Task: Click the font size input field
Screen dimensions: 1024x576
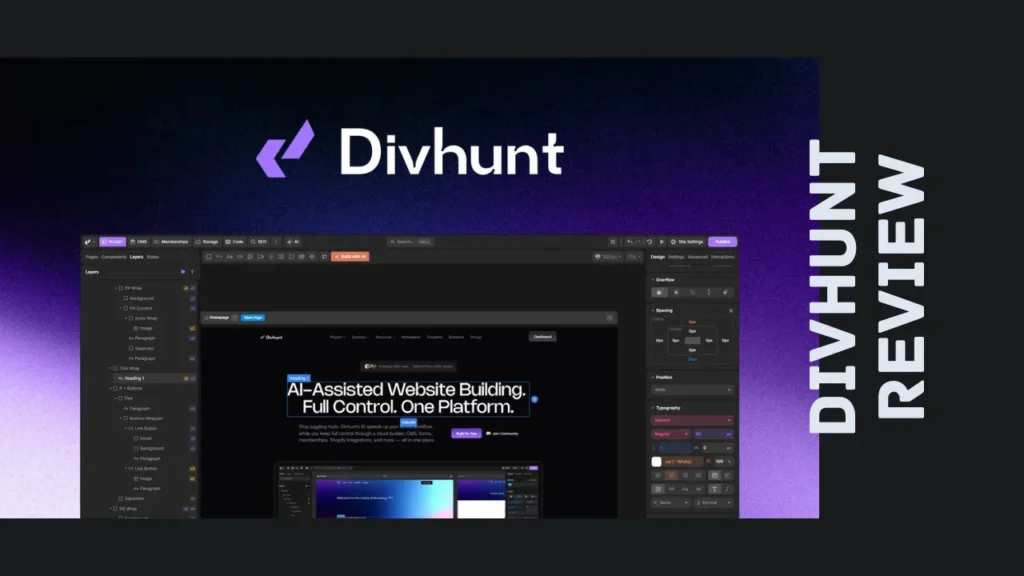Action: [x=713, y=434]
